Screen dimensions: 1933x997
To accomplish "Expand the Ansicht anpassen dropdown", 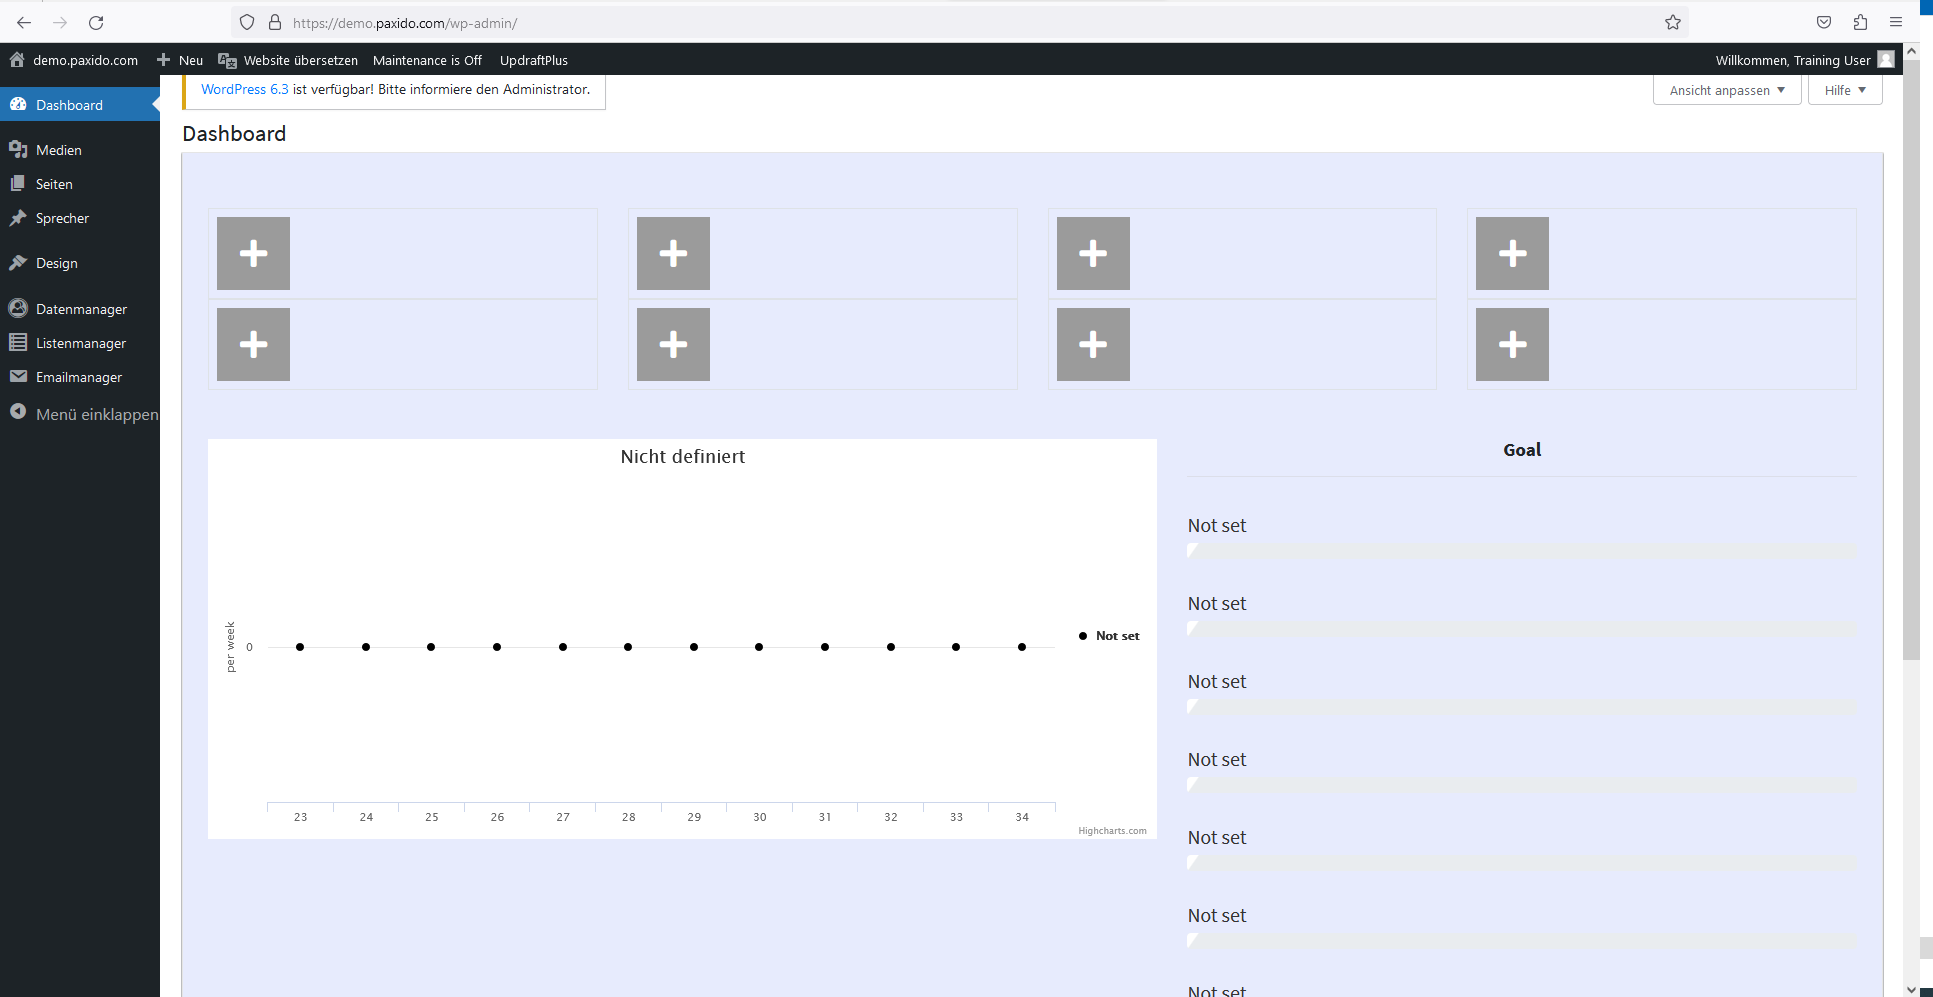I will coord(1726,90).
